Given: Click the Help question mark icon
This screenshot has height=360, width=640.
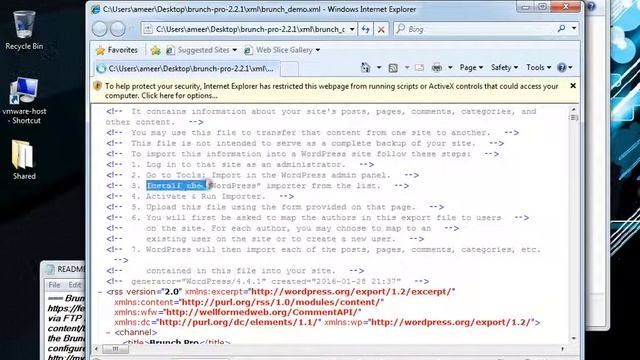Looking at the screenshot, I should 562,67.
